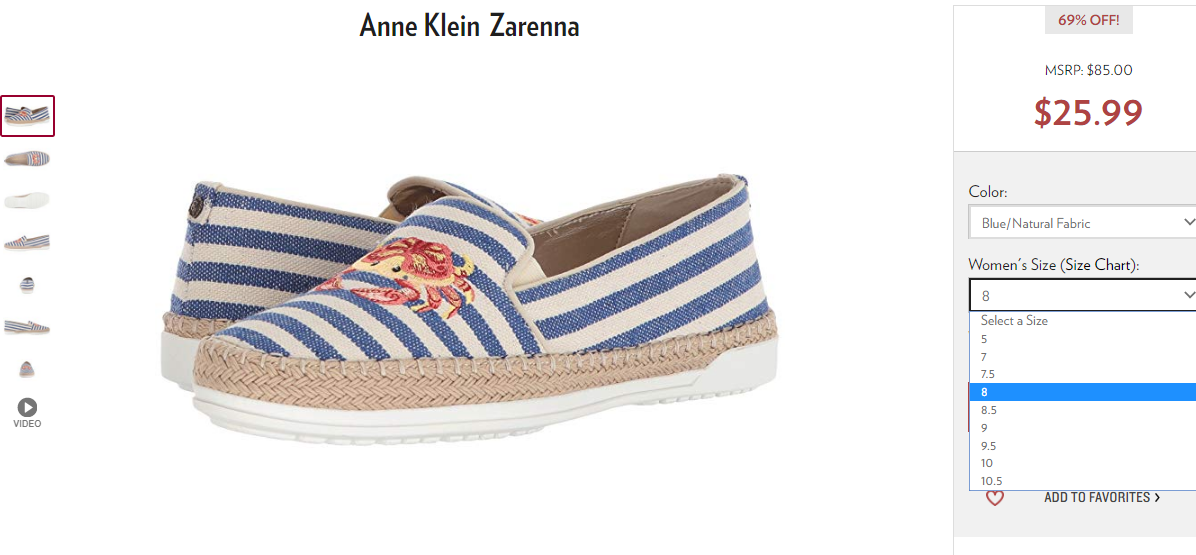Click the Add to Favorites link
The height and width of the screenshot is (555, 1196).
click(1102, 497)
